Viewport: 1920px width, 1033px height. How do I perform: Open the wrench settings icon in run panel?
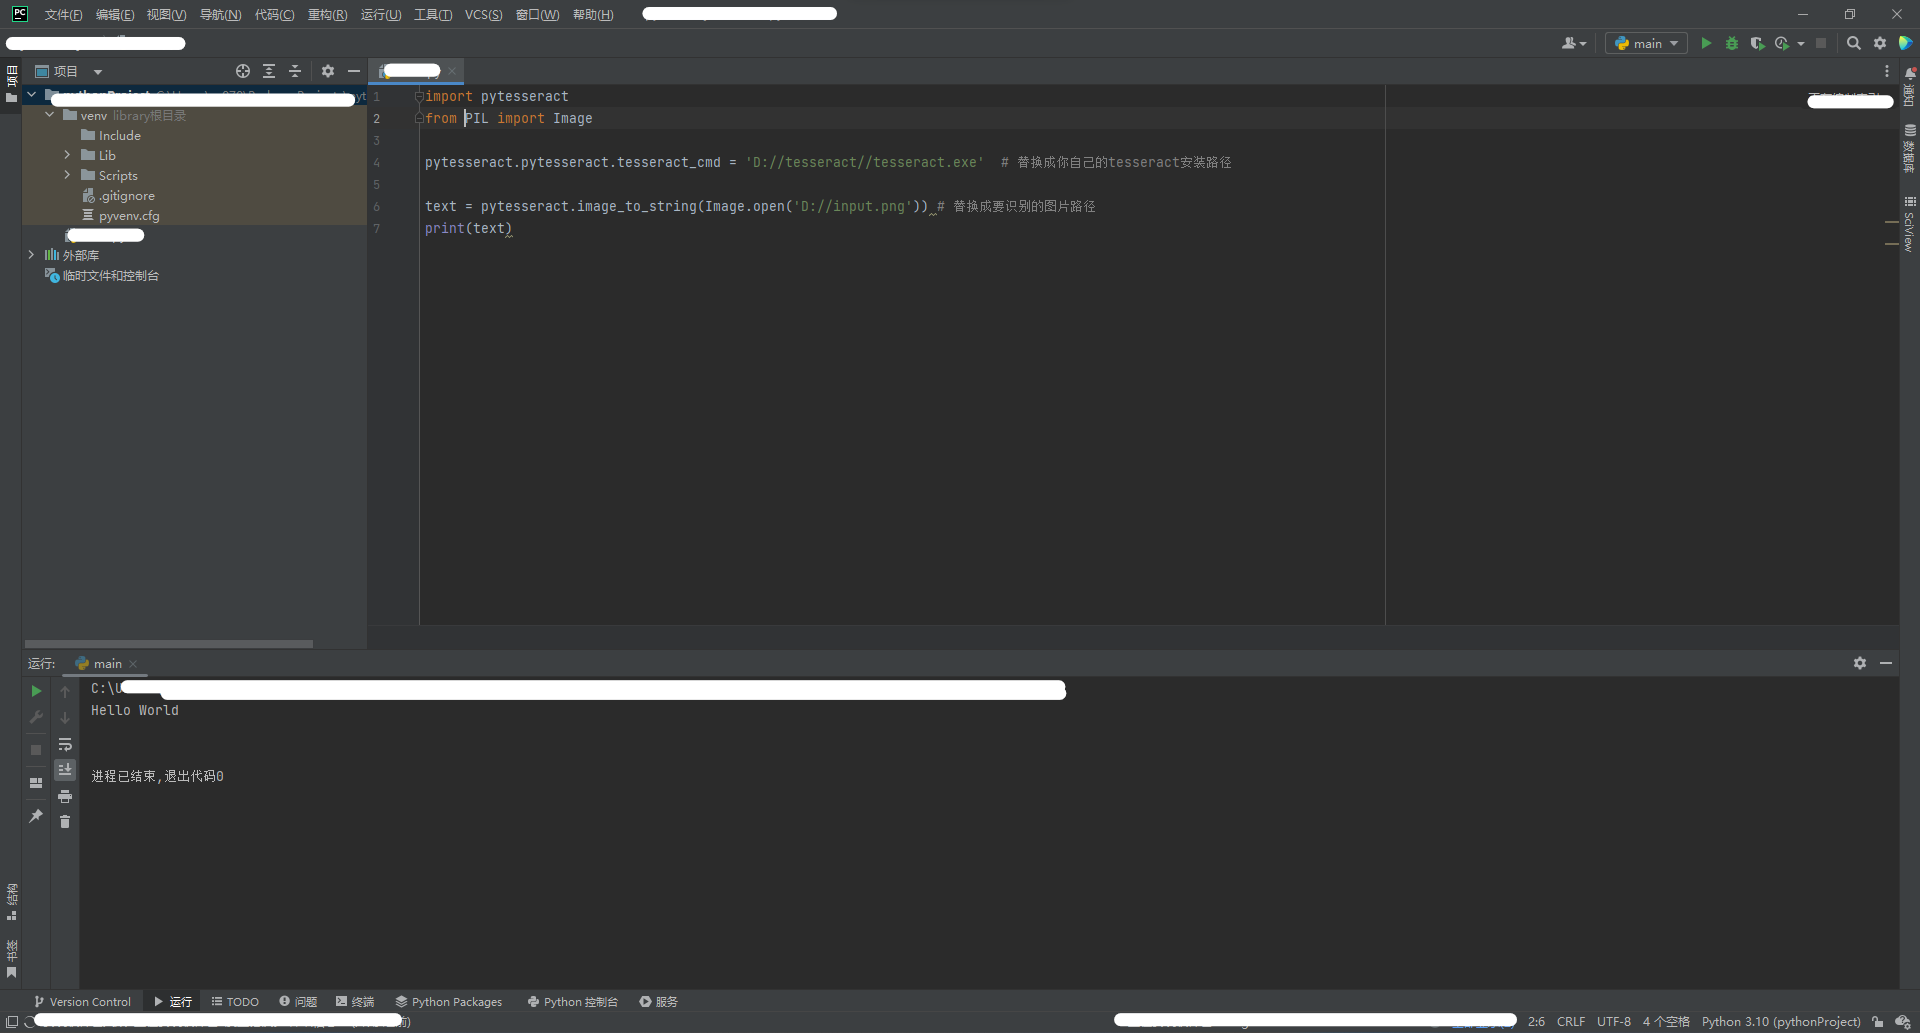tap(36, 717)
